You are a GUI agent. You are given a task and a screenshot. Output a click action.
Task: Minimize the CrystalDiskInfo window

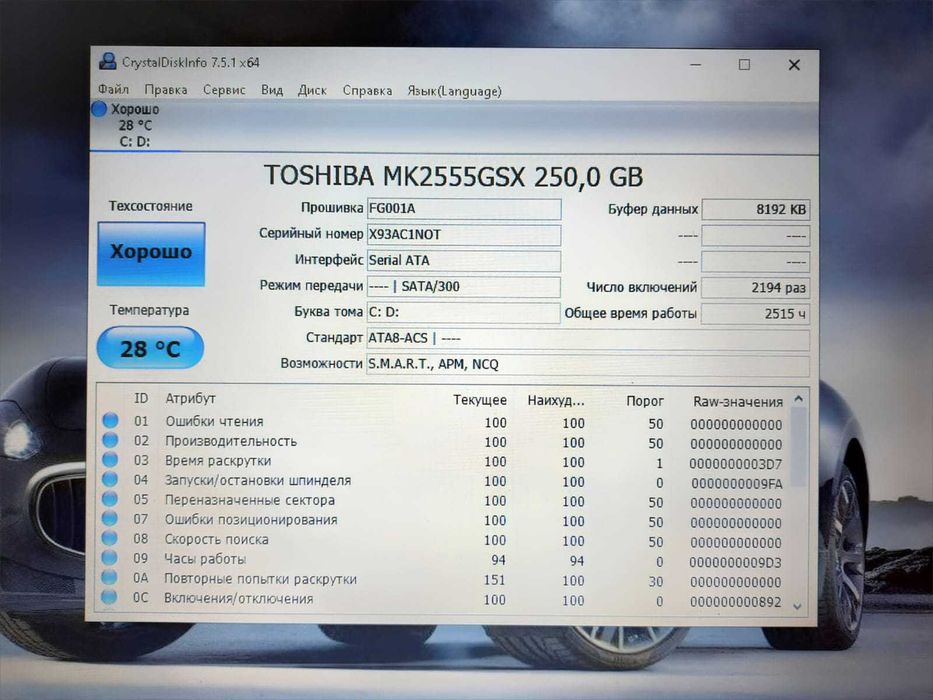pos(696,64)
